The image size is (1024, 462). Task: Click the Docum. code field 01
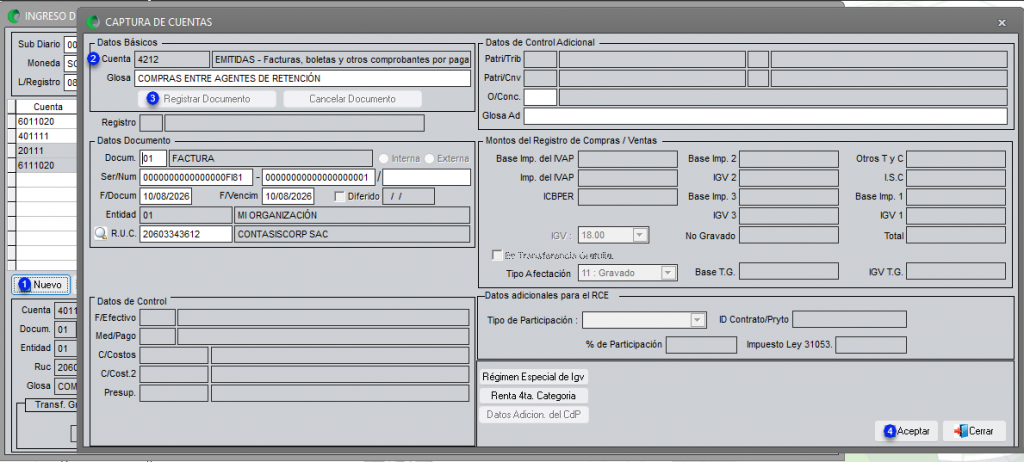[x=153, y=158]
